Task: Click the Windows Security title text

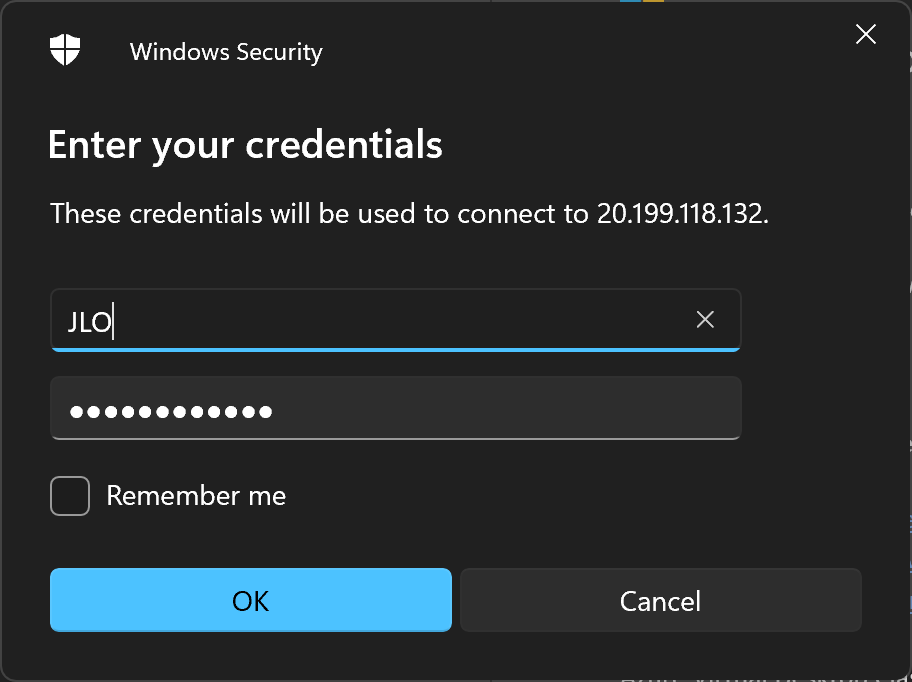Action: coord(226,52)
